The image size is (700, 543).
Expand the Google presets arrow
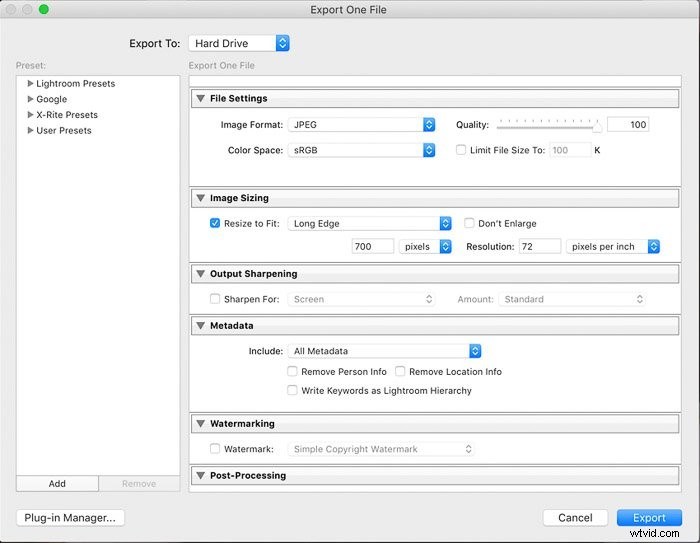(30, 99)
